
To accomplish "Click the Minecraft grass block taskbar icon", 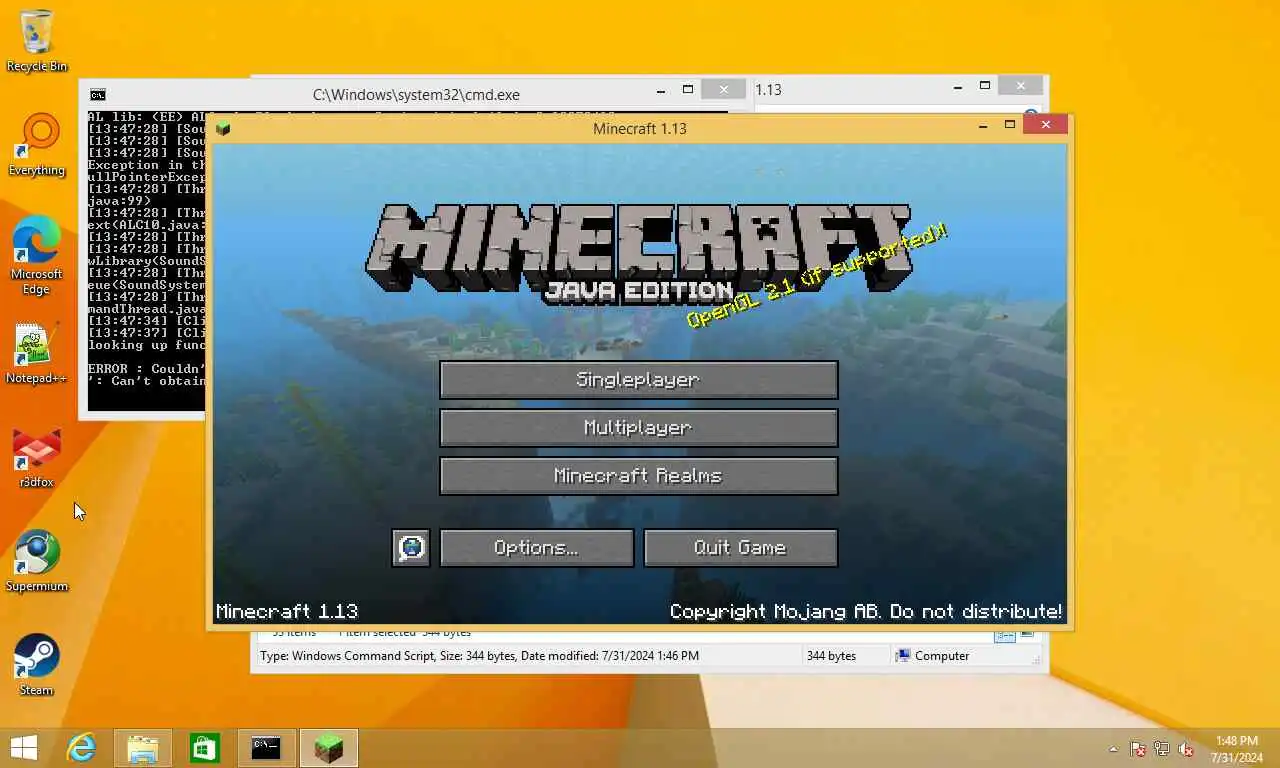I will point(329,748).
